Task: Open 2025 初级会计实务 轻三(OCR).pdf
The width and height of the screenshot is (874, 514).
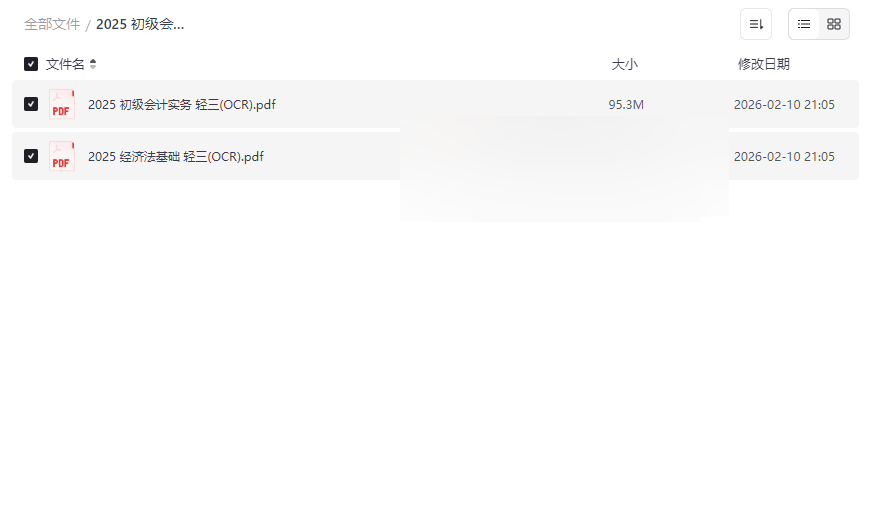Action: pos(182,105)
